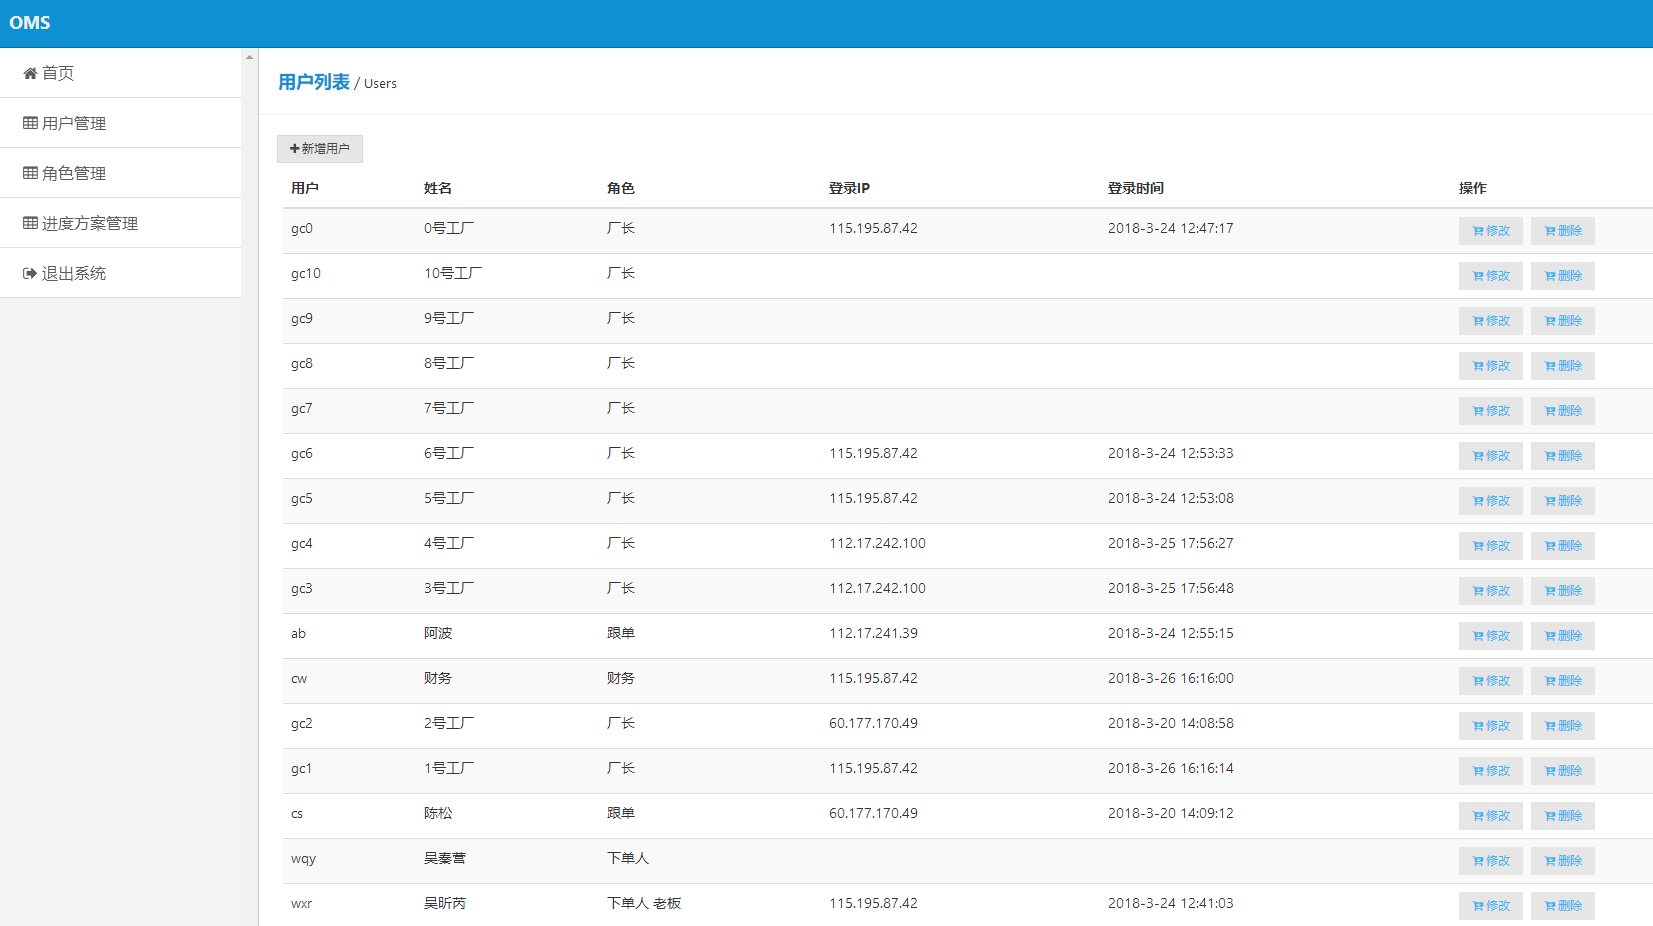Remove user gc9
This screenshot has height=926, width=1653.
point(1563,321)
